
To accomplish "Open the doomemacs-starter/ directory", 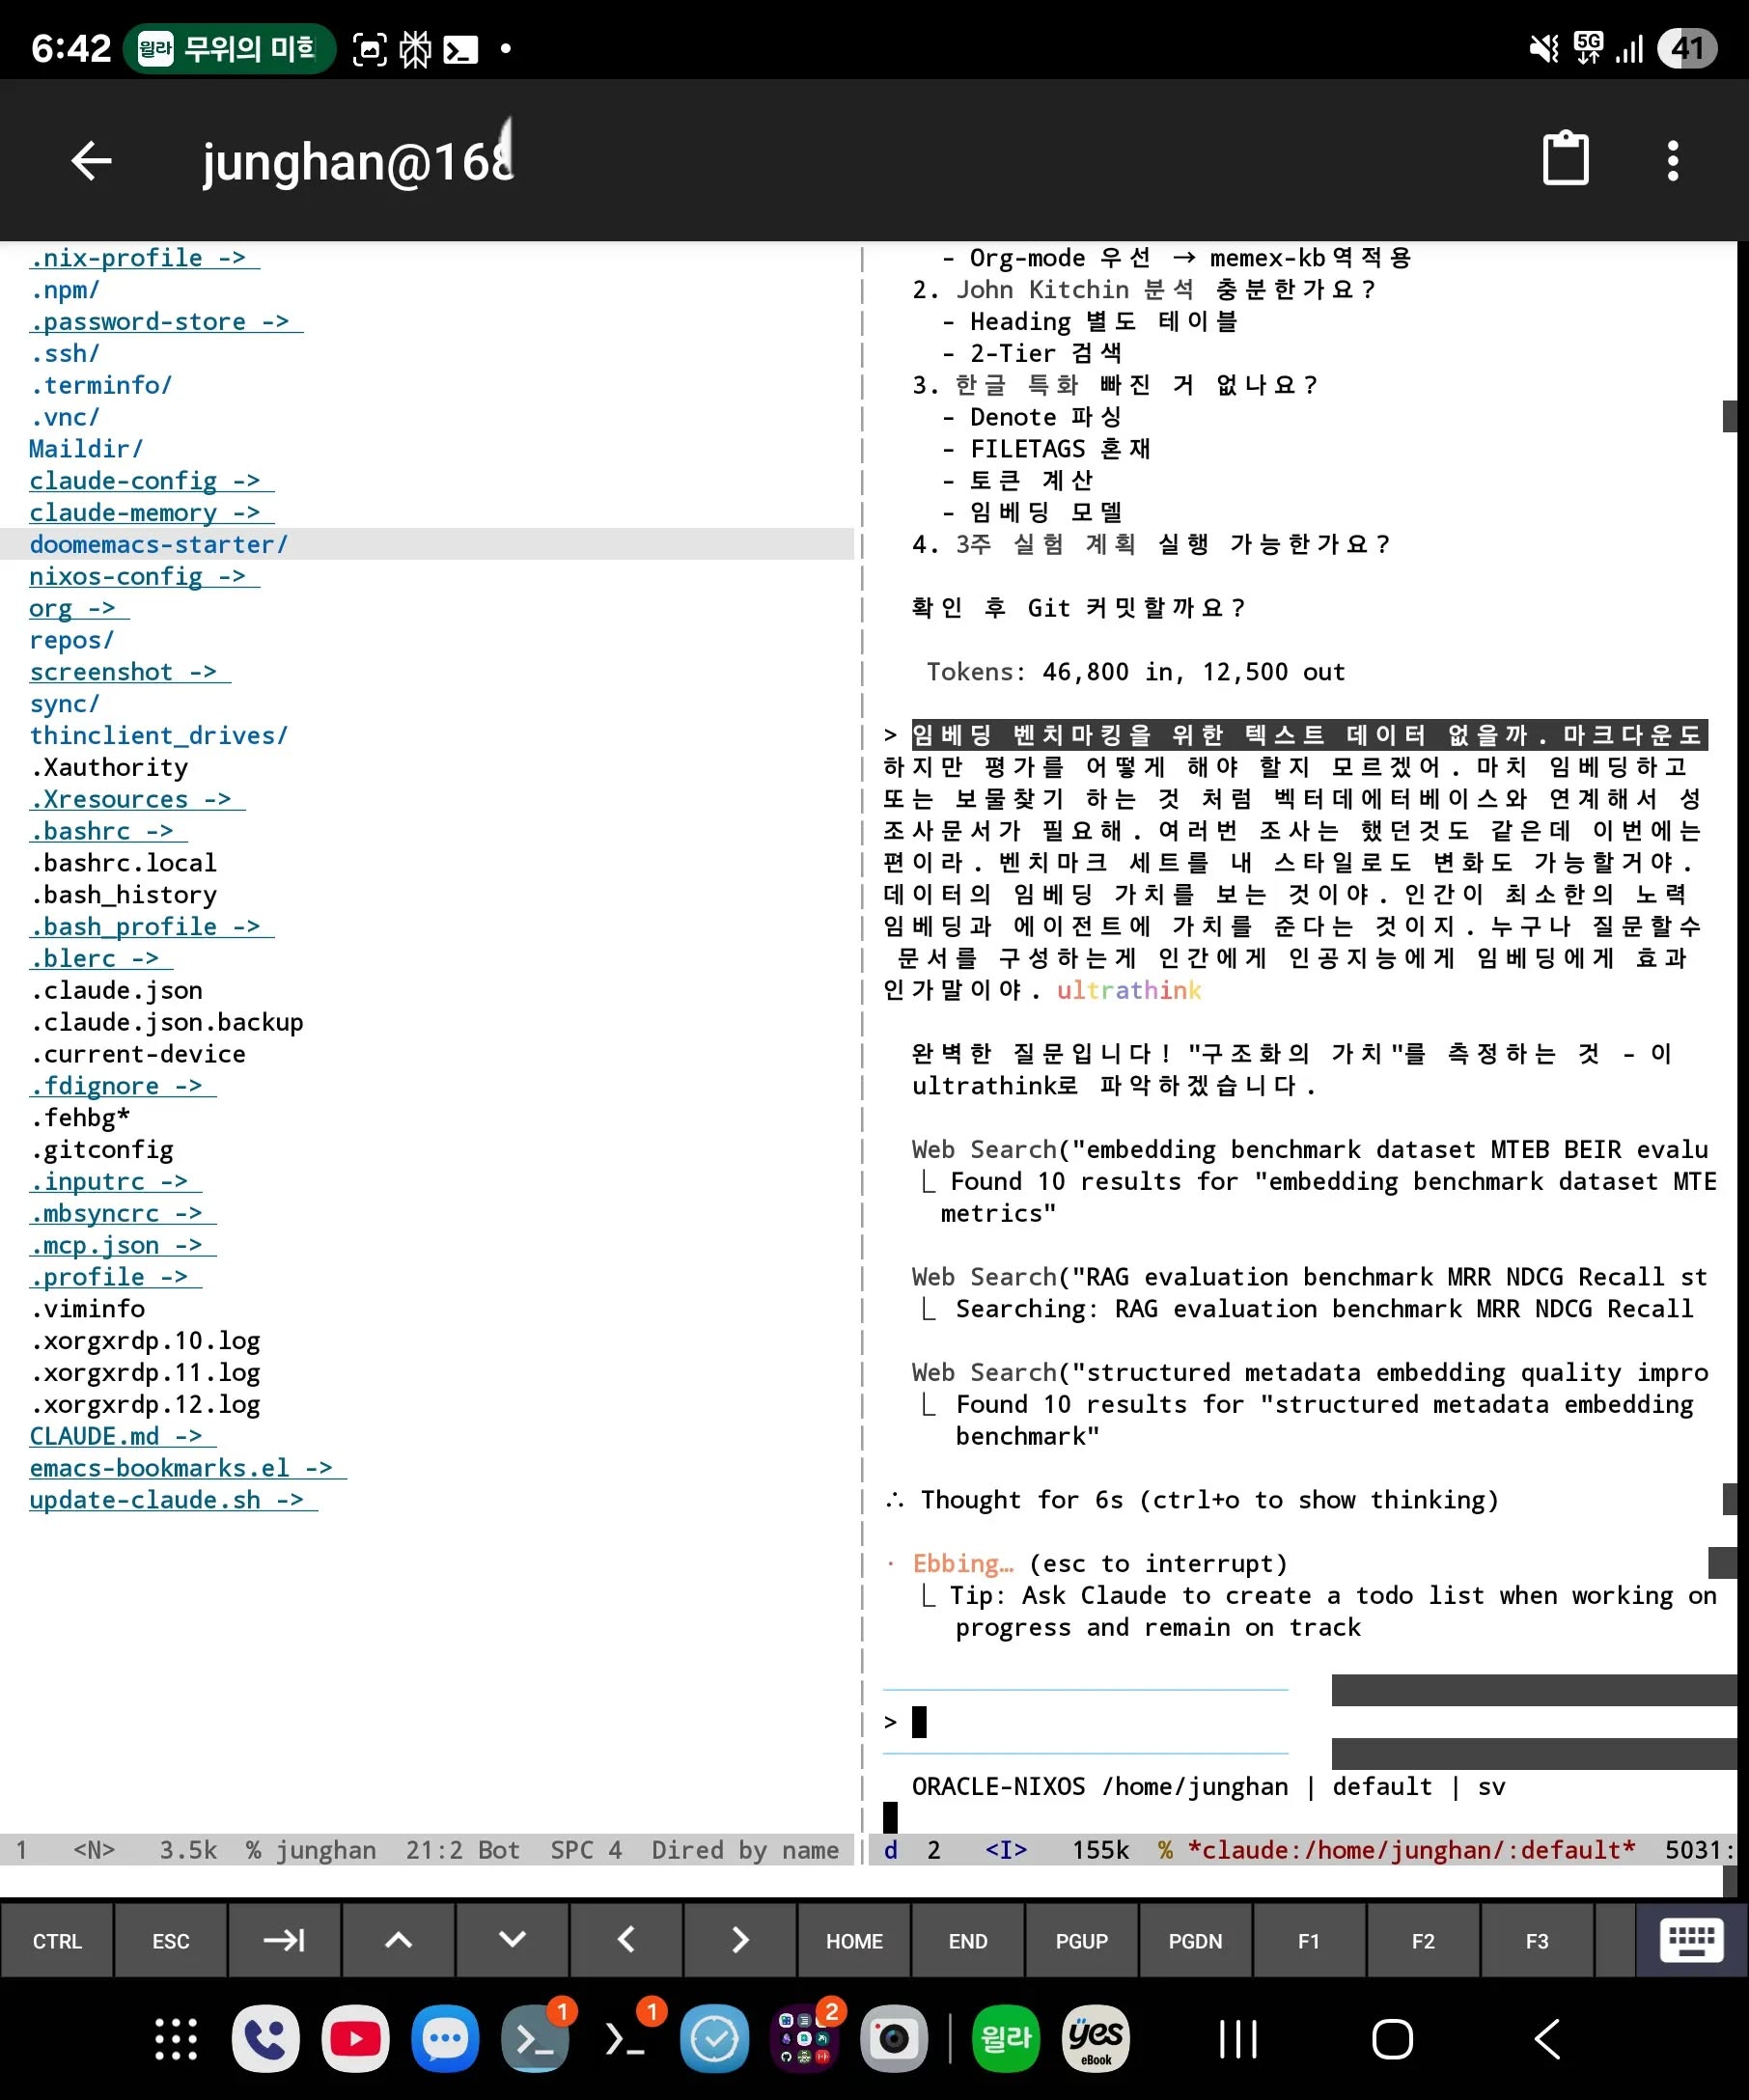I will tap(158, 545).
